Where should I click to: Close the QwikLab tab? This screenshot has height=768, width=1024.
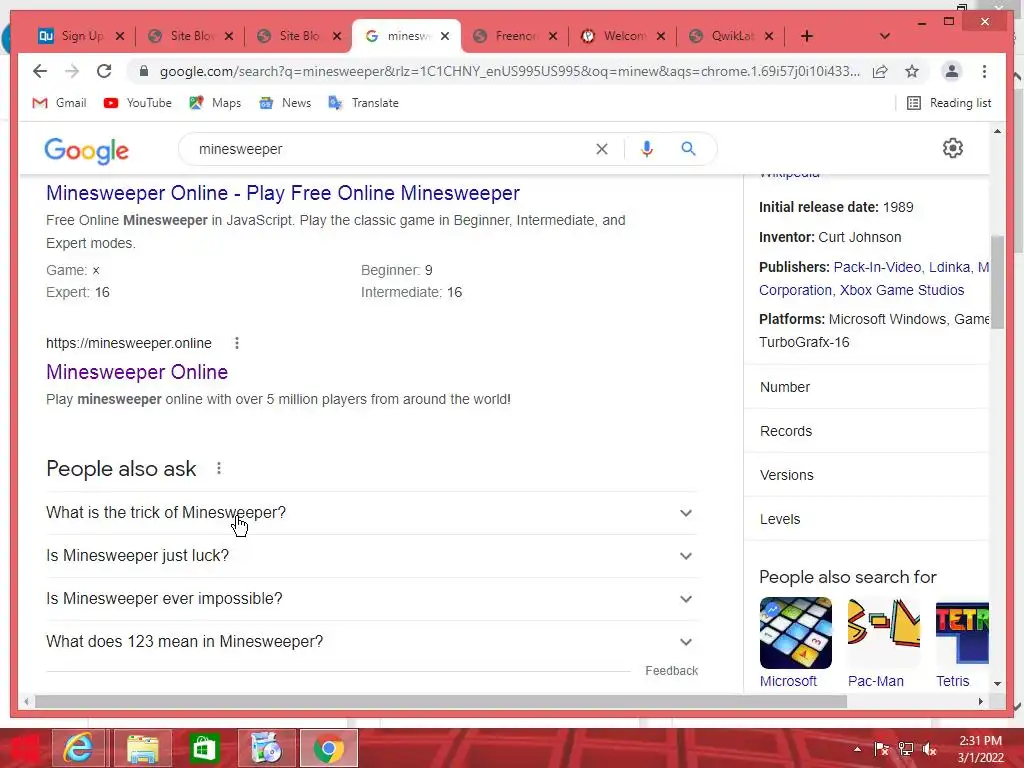click(x=769, y=36)
